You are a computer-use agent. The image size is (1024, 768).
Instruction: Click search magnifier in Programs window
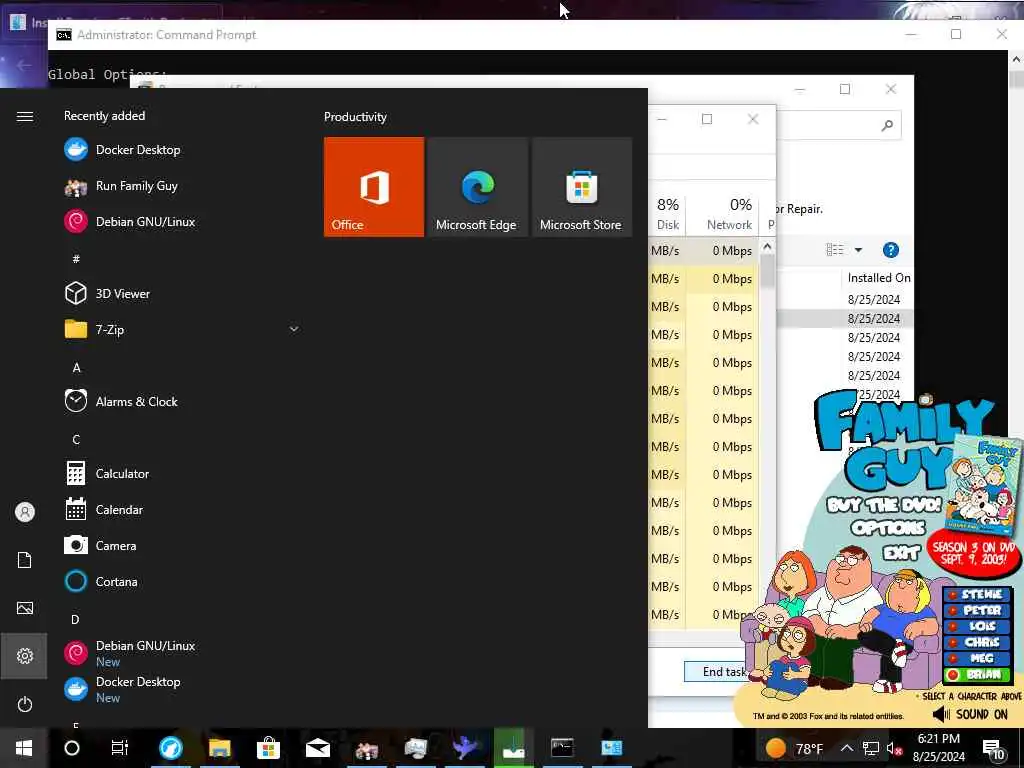tap(887, 125)
